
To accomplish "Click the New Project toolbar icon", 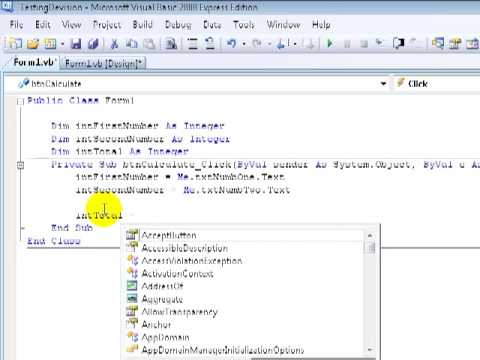I will [x=15, y=43].
